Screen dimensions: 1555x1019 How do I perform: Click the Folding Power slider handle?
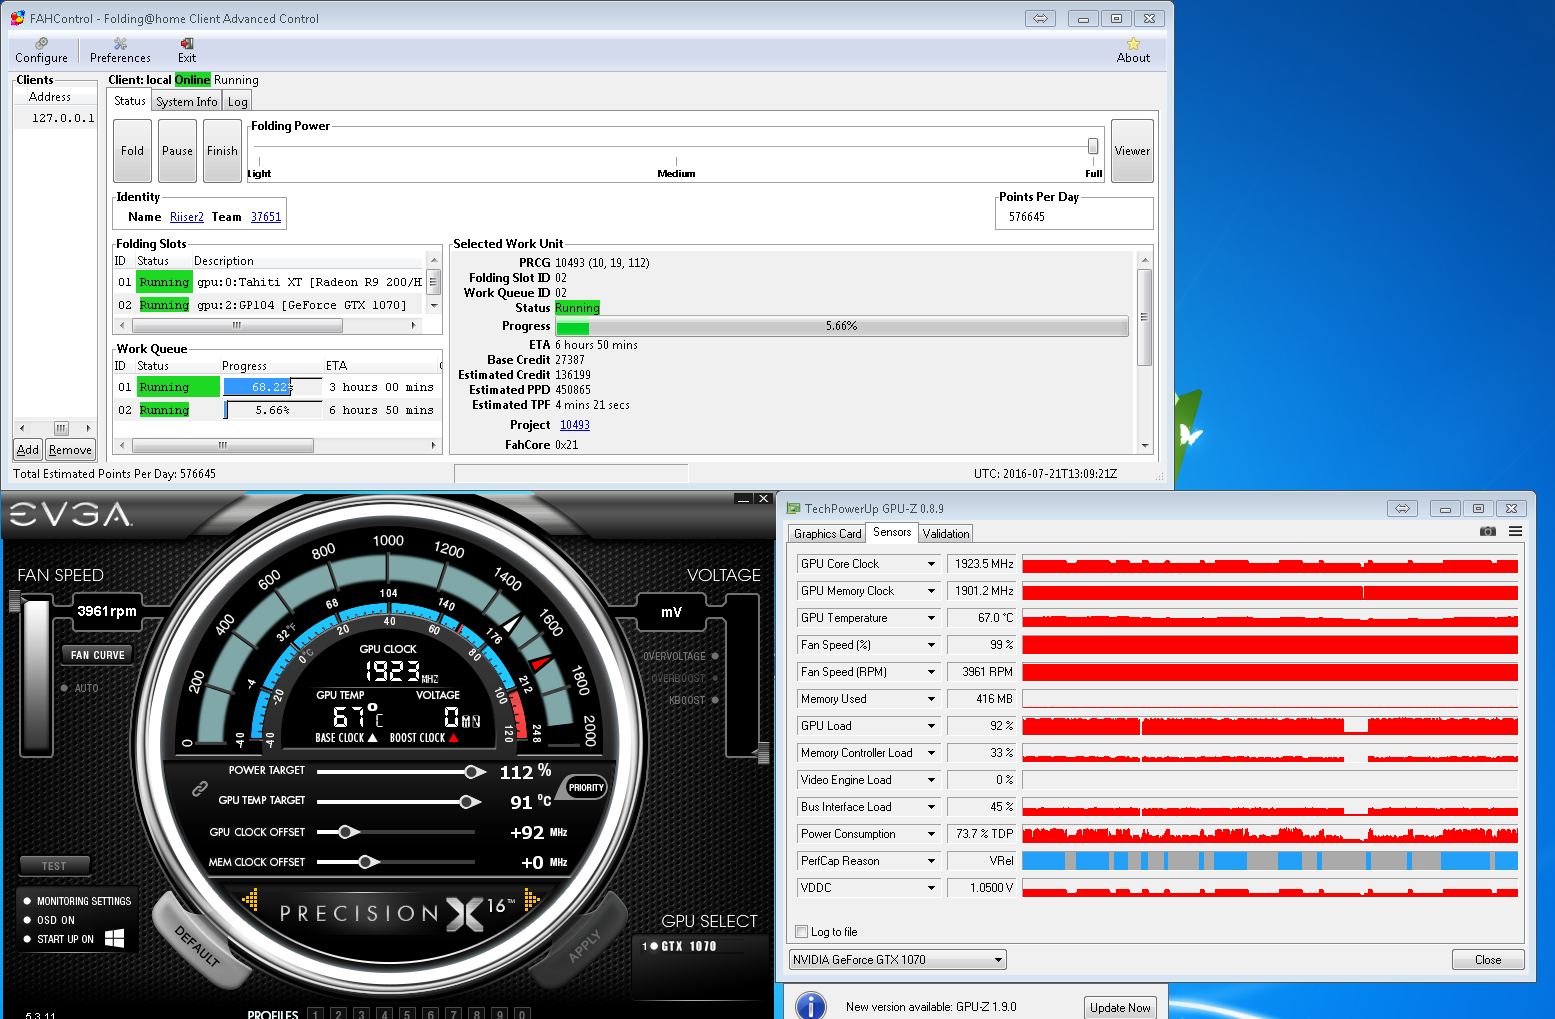point(1093,147)
